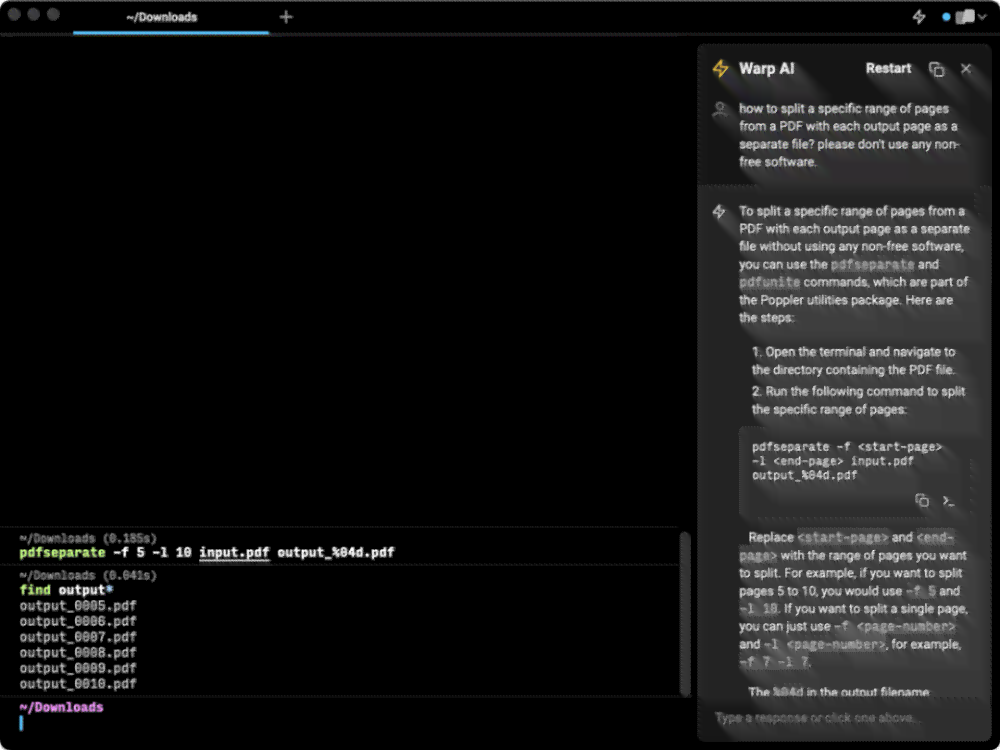The image size is (1000, 750).
Task: Click the underlined input.pdf argument
Action: tap(235, 552)
